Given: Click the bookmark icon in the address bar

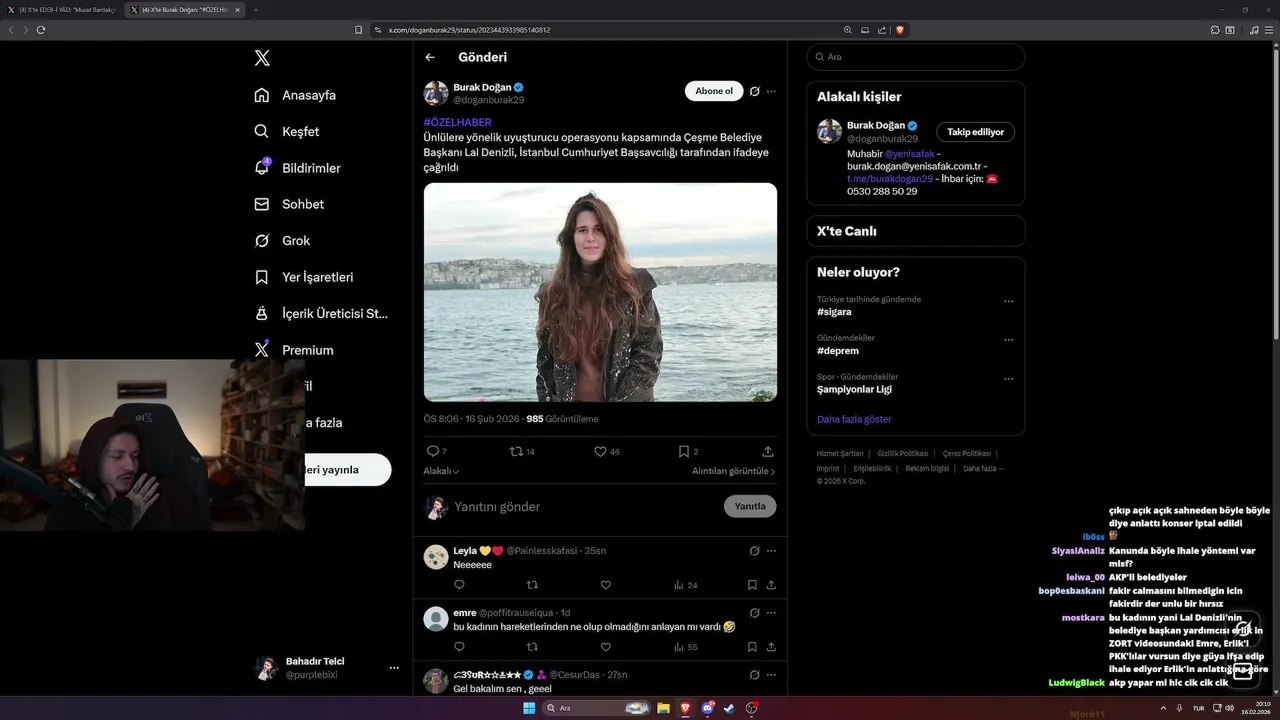Looking at the screenshot, I should [x=358, y=30].
